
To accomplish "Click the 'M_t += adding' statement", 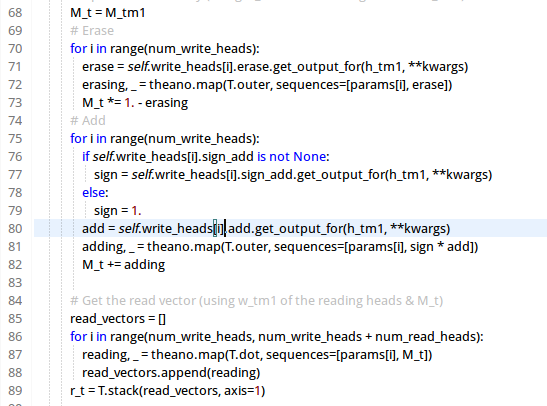I will pyautogui.click(x=123, y=265).
